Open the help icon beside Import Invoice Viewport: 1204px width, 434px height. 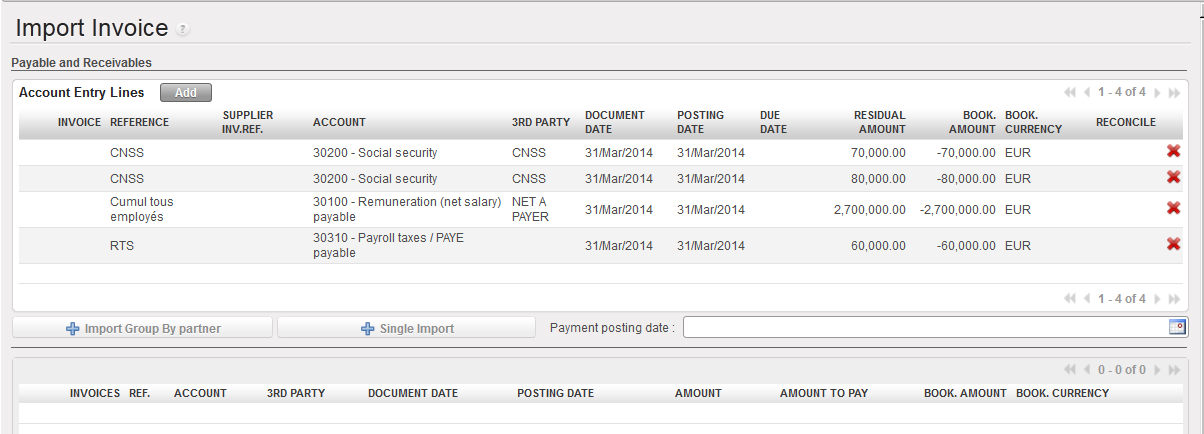[x=182, y=30]
